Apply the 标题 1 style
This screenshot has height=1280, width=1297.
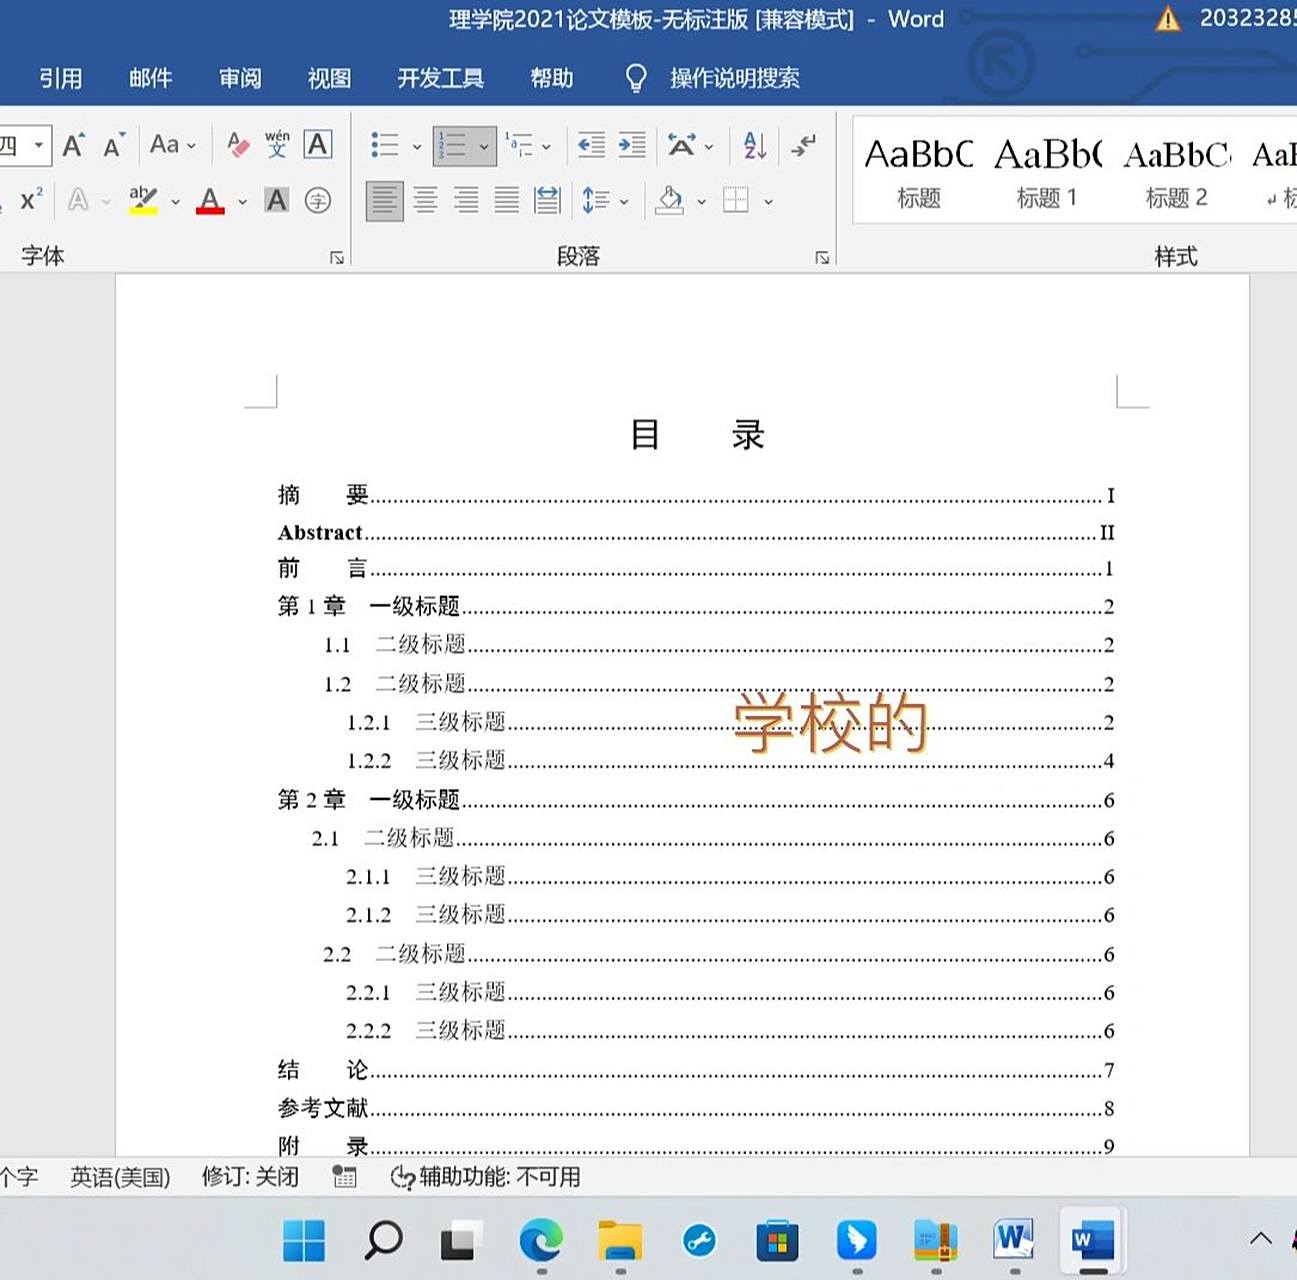tap(1048, 170)
